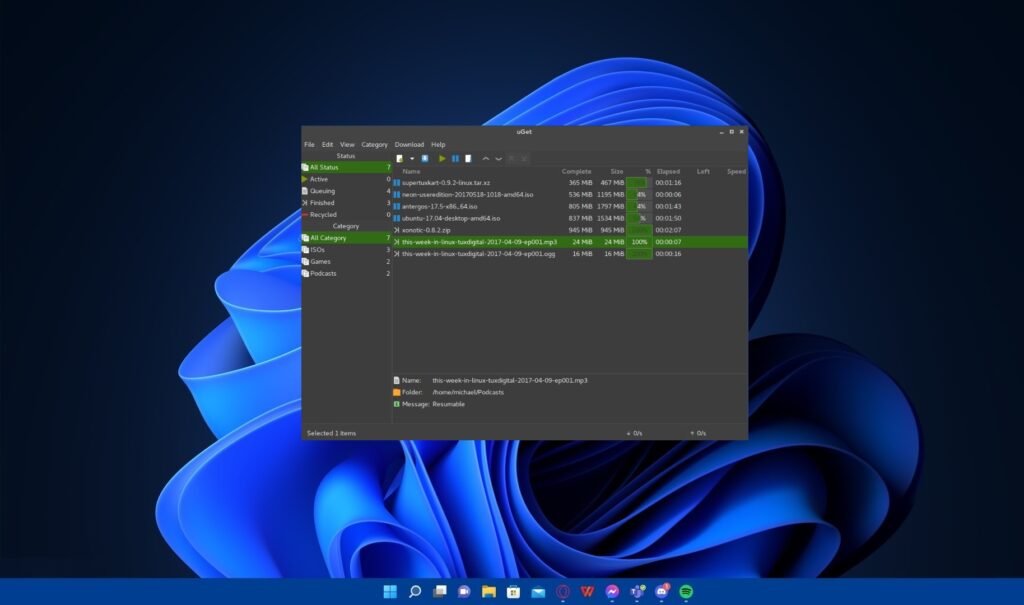Click the new download toolbar icon
This screenshot has width=1024, height=605.
point(400,159)
